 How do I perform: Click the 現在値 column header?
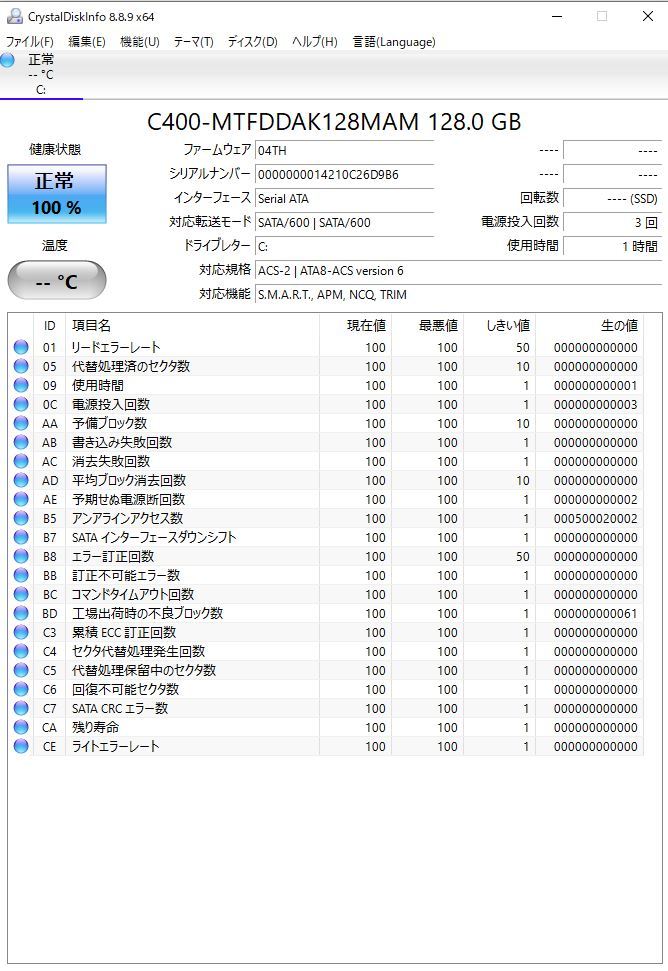(x=355, y=326)
